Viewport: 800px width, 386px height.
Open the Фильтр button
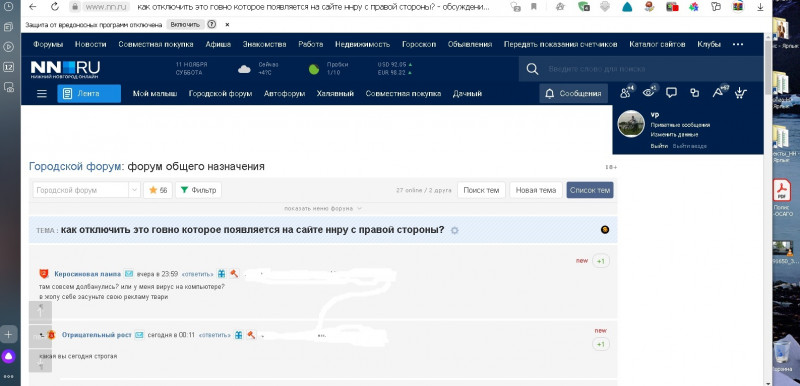(198, 190)
